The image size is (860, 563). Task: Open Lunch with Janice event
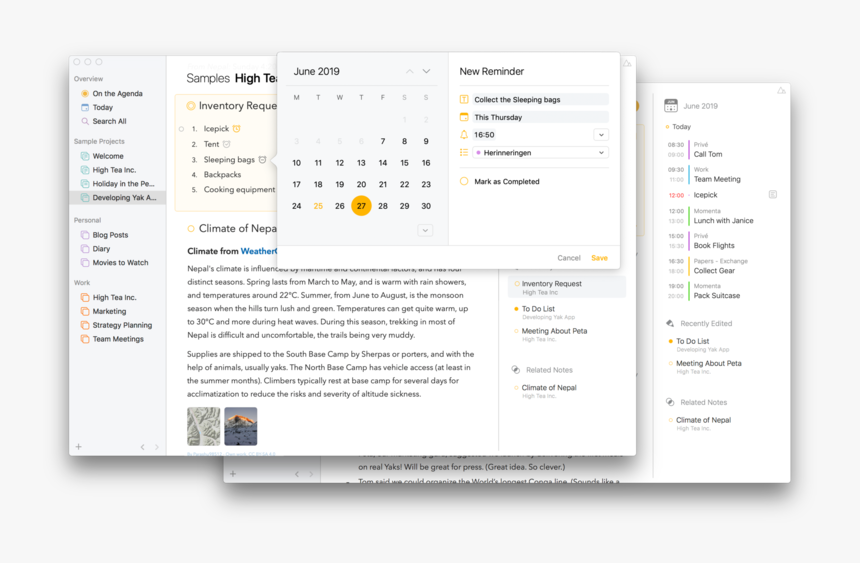point(723,221)
